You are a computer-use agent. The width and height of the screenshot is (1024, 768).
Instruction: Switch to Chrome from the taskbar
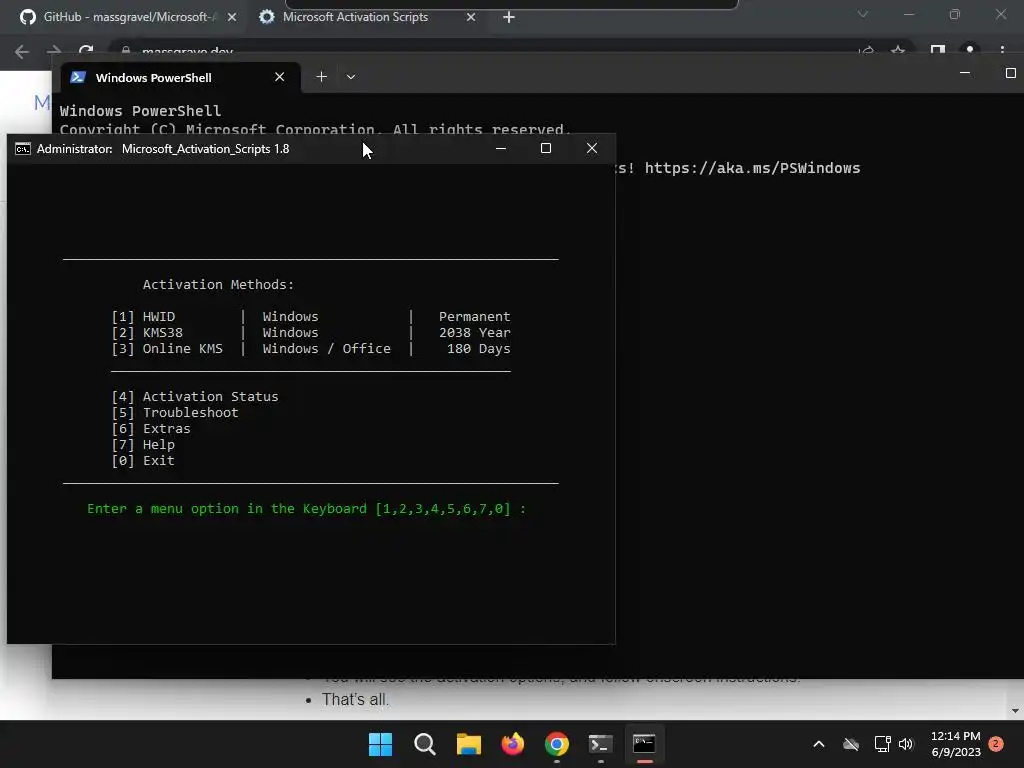(x=556, y=744)
